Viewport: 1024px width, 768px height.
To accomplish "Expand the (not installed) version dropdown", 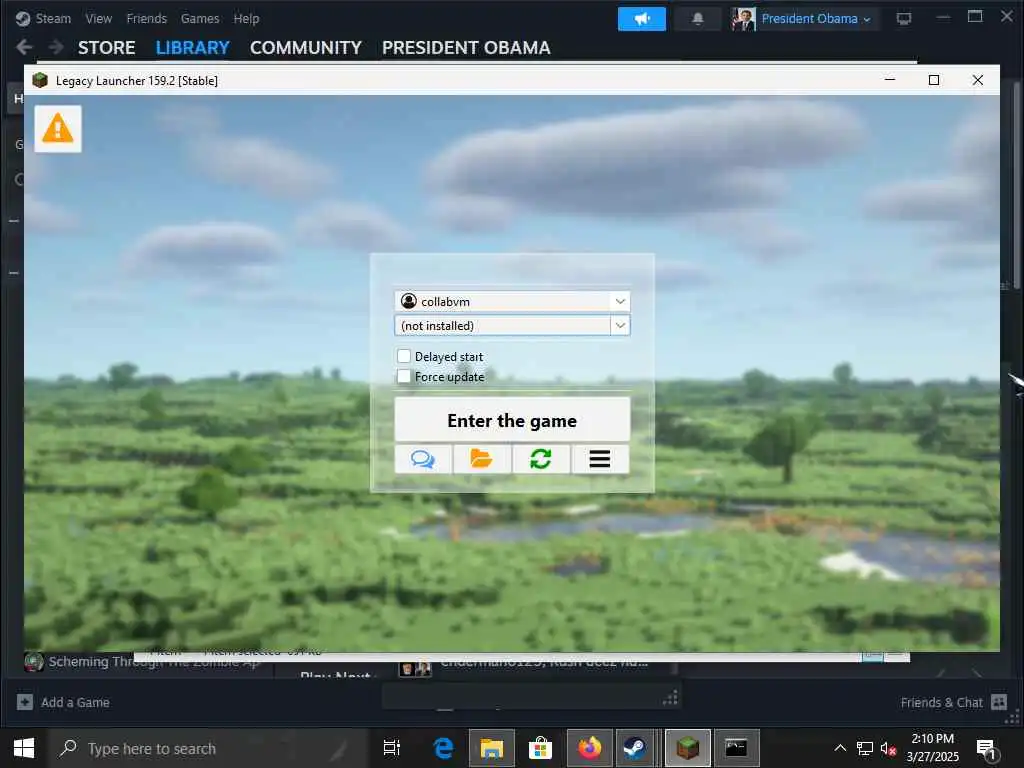I will click(x=620, y=325).
